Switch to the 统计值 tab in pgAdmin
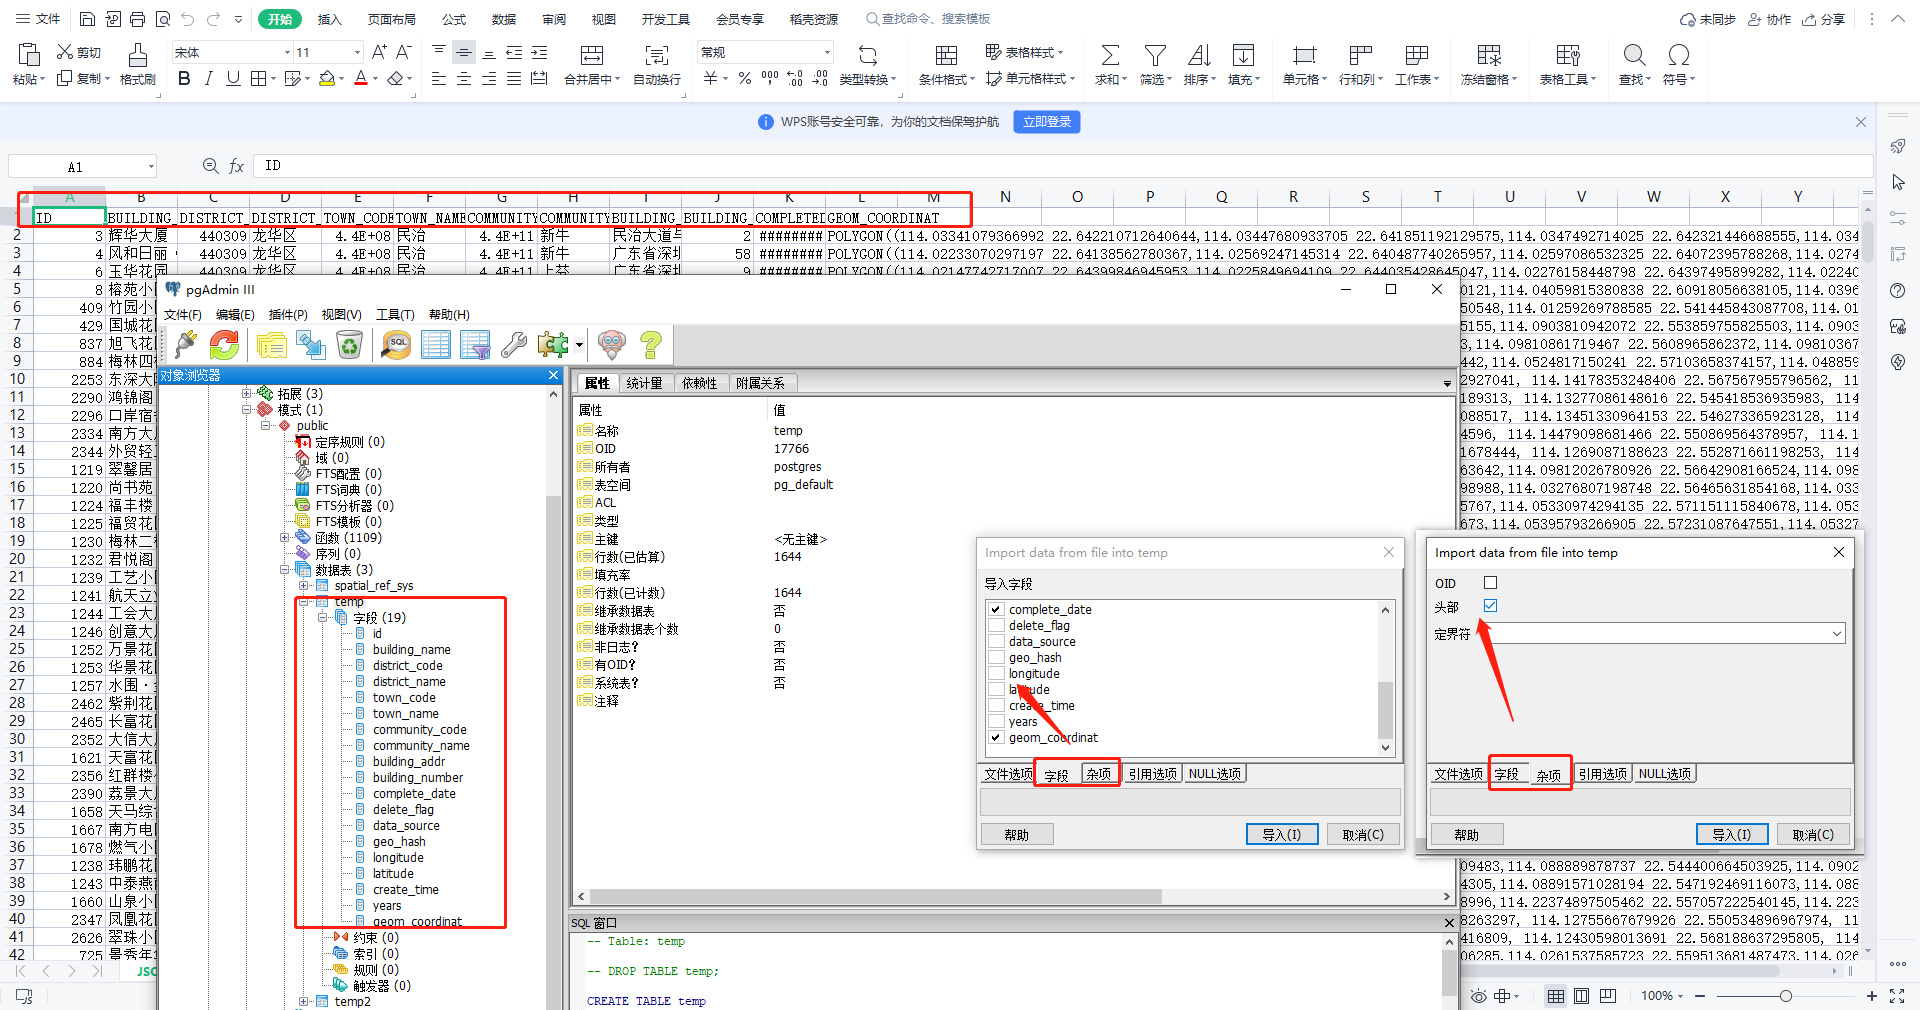Viewport: 1920px width, 1010px height. [645, 383]
